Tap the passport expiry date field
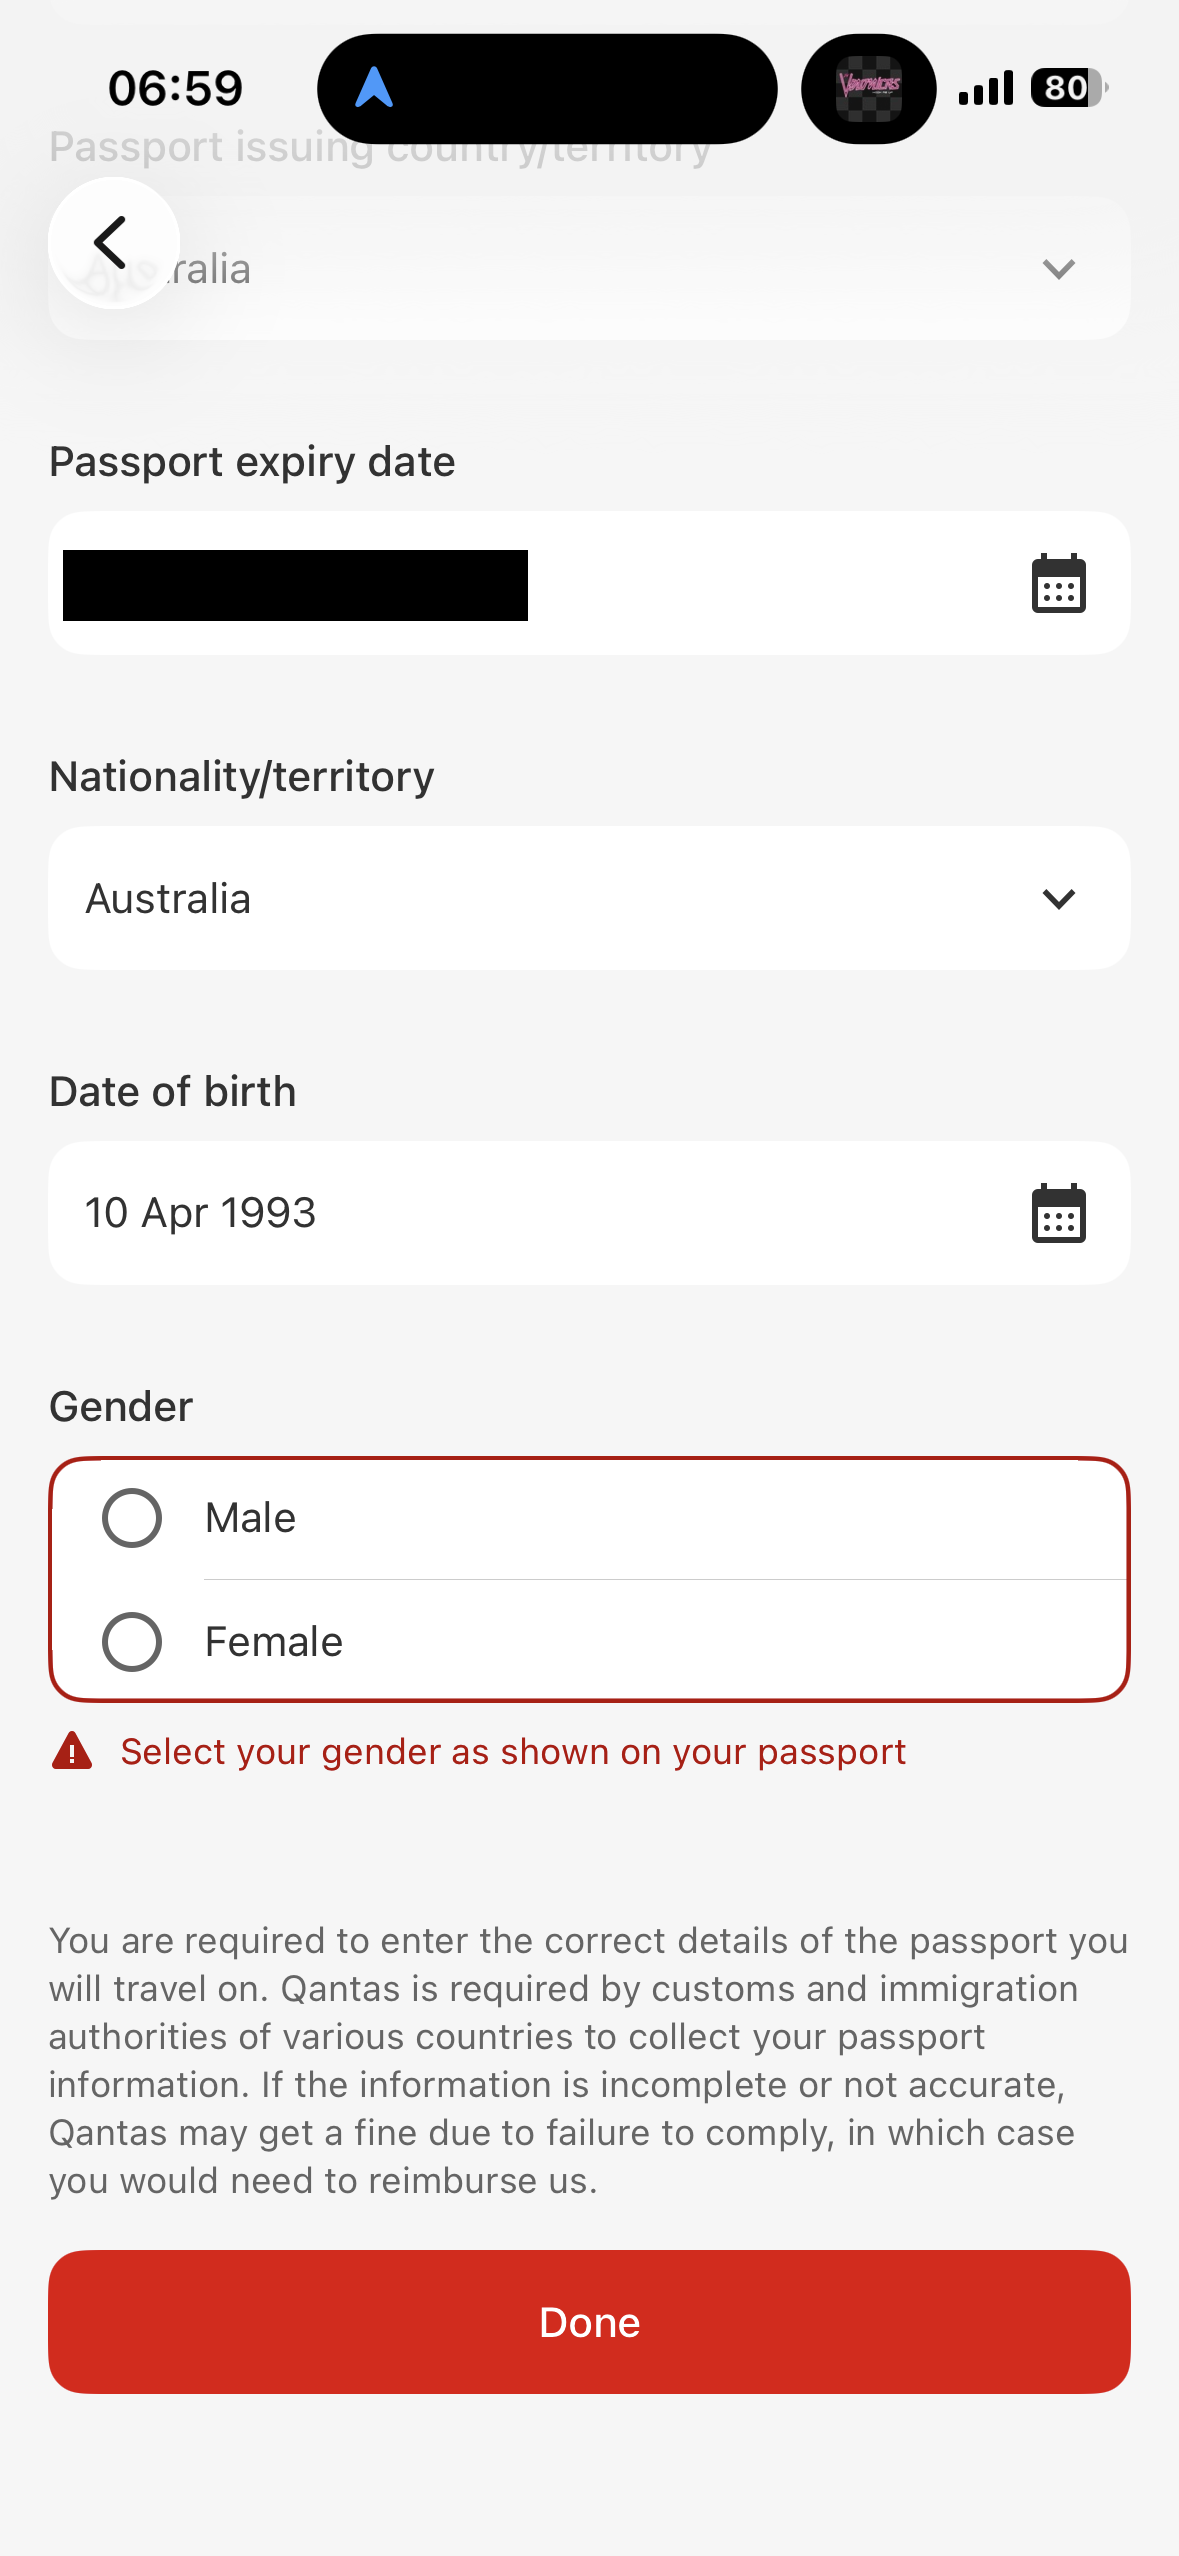 click(x=500, y=584)
